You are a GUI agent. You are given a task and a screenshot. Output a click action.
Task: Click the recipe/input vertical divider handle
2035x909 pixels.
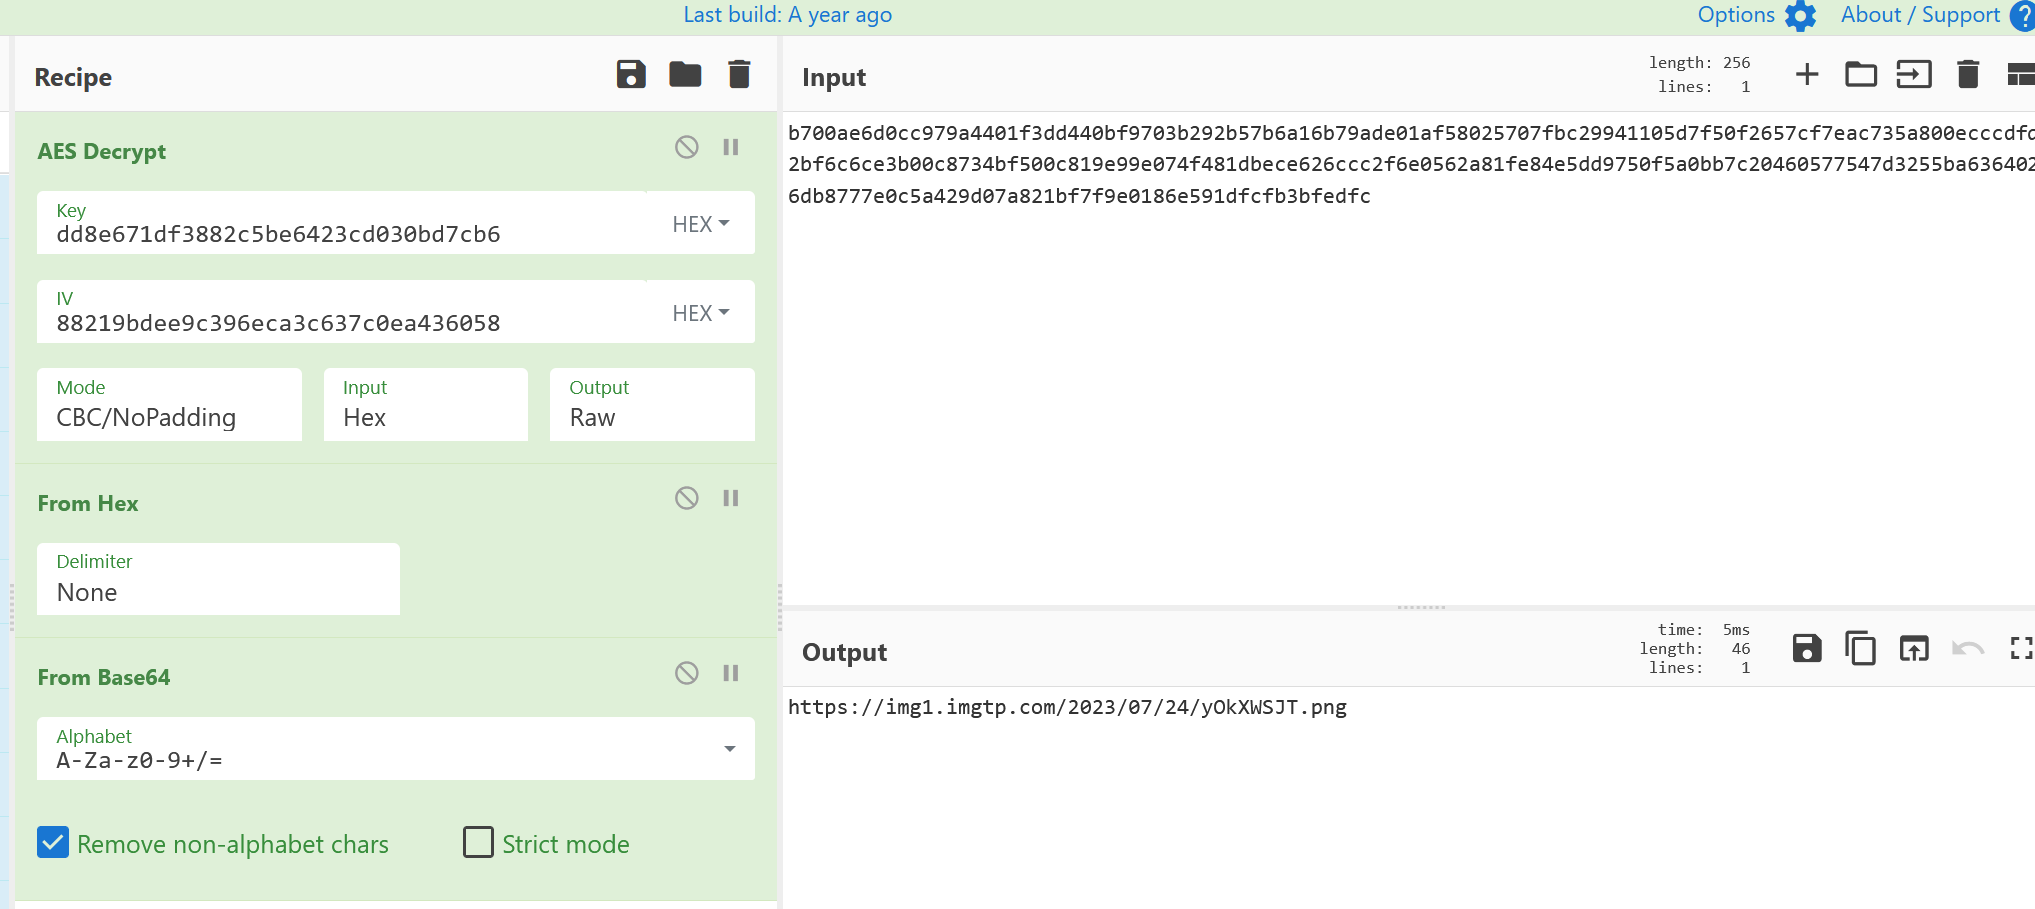780,607
